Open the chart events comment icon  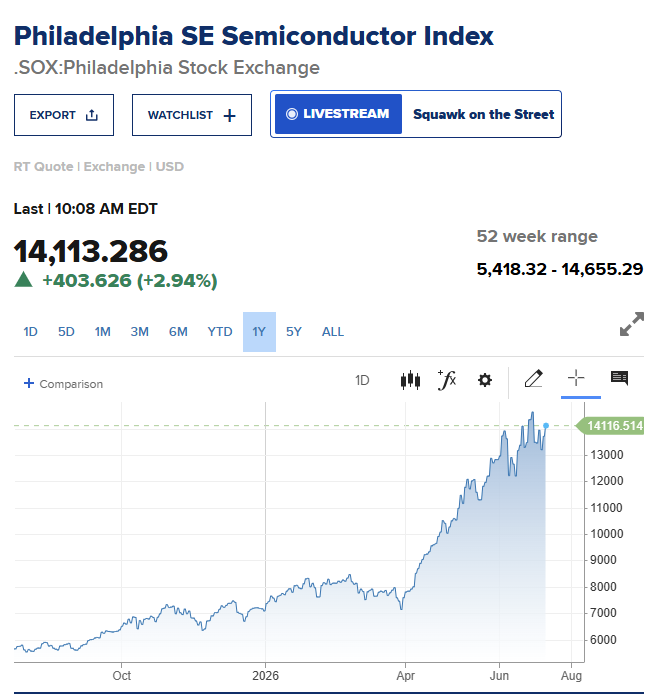pos(619,378)
